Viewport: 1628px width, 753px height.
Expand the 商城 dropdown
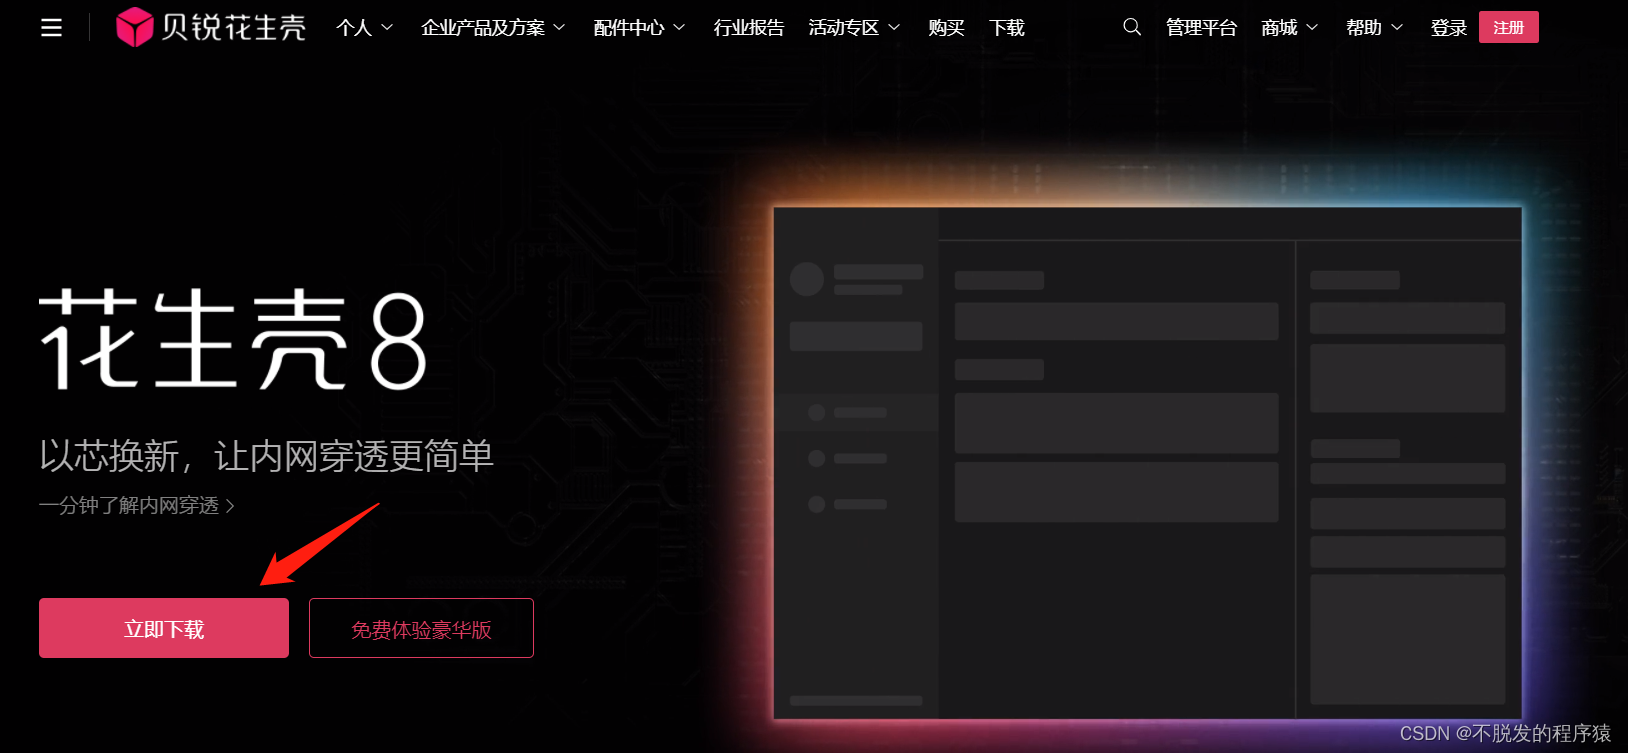tap(1289, 28)
